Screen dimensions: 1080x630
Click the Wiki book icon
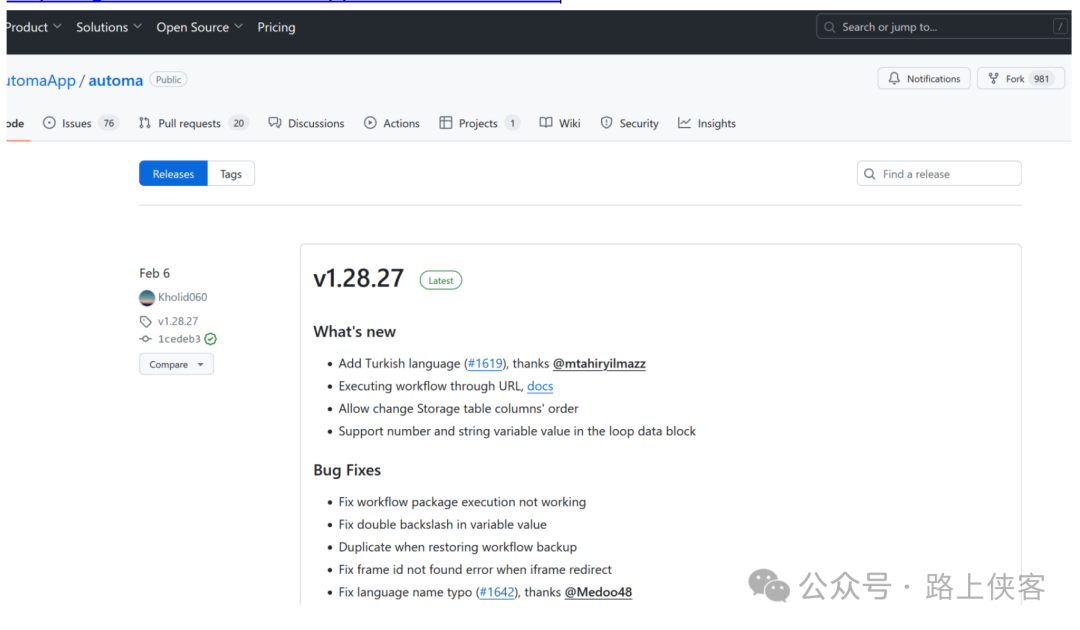(546, 123)
